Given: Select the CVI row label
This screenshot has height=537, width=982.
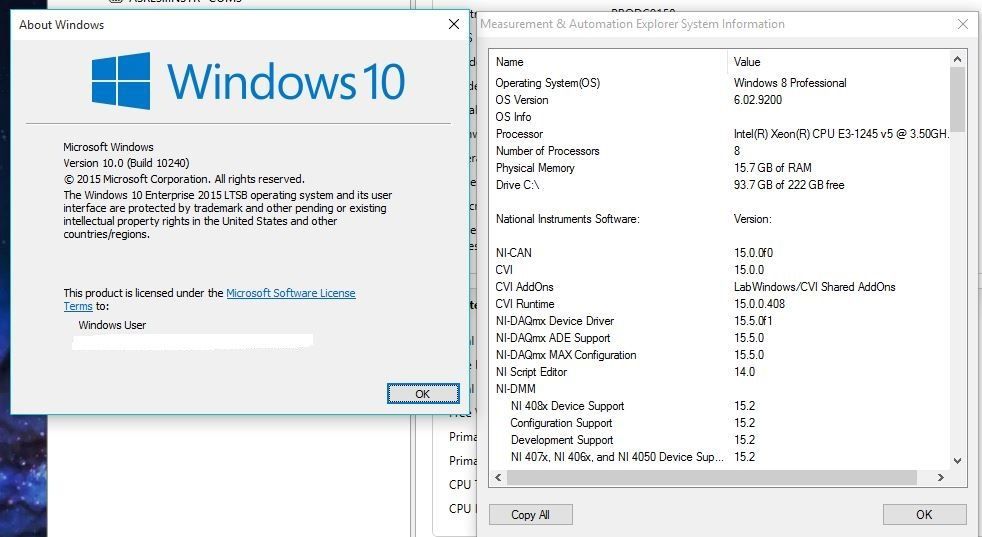Looking at the screenshot, I should (x=504, y=269).
